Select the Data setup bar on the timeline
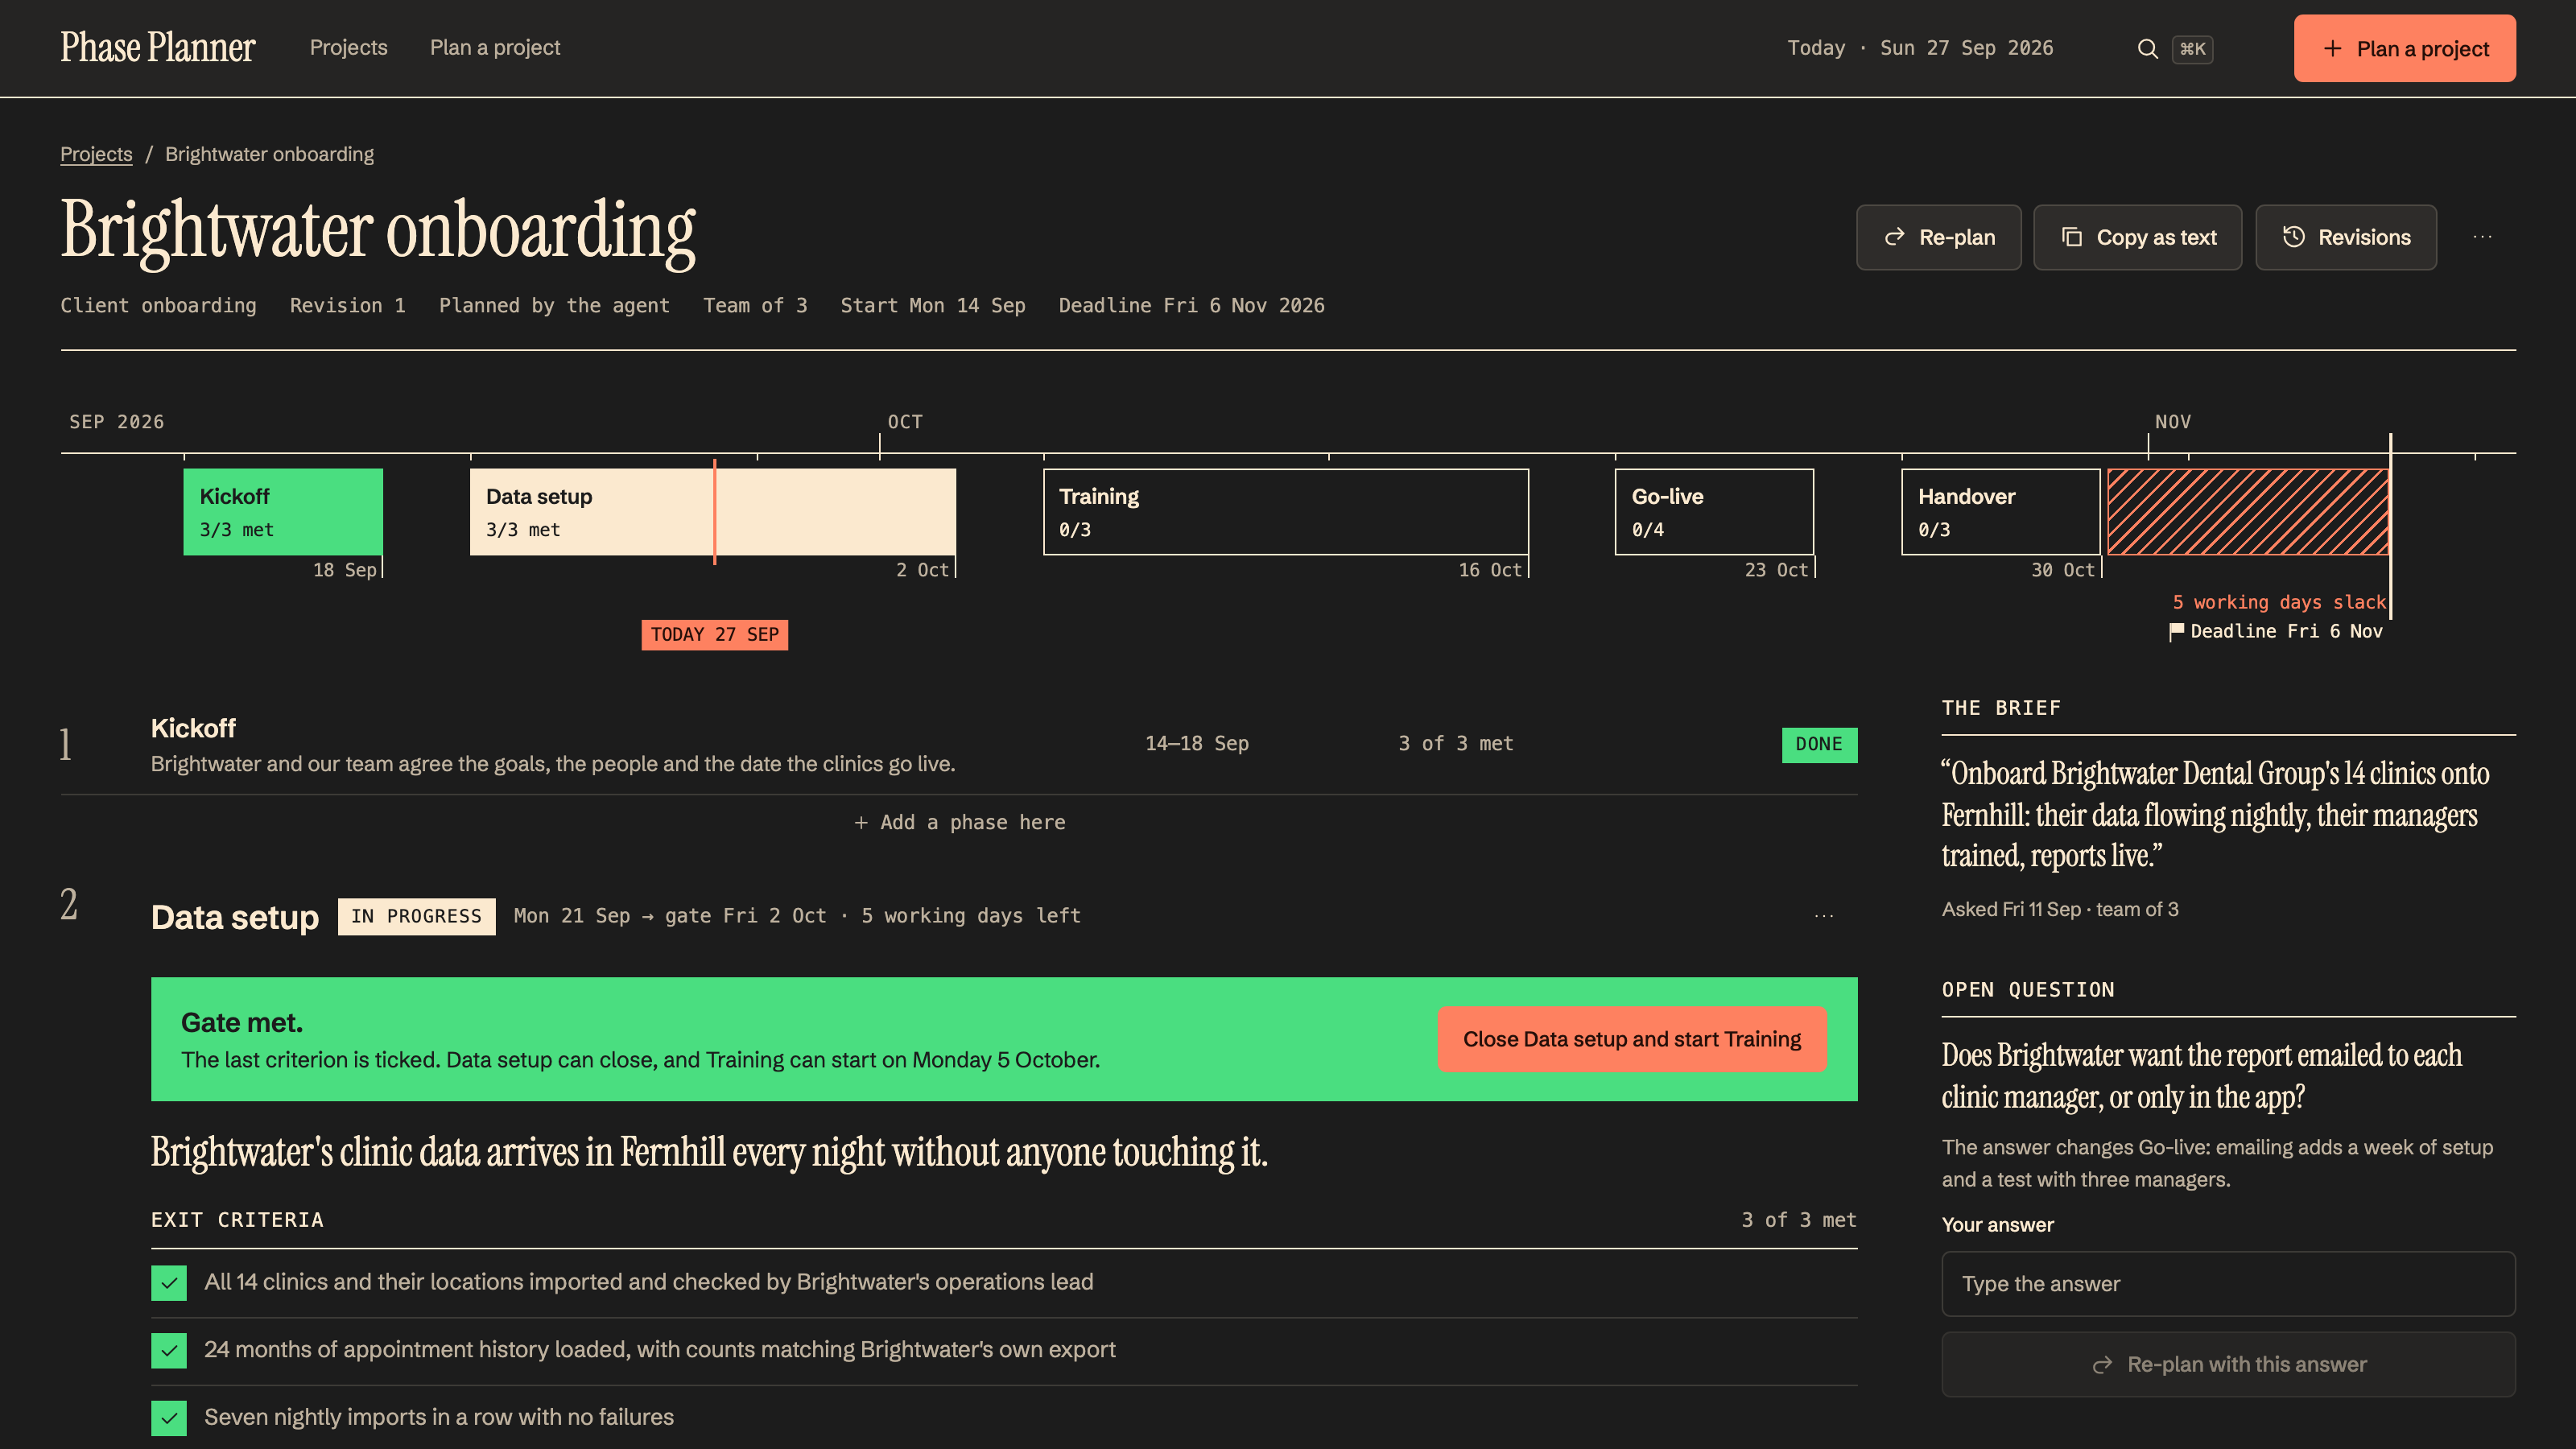 pos(712,512)
